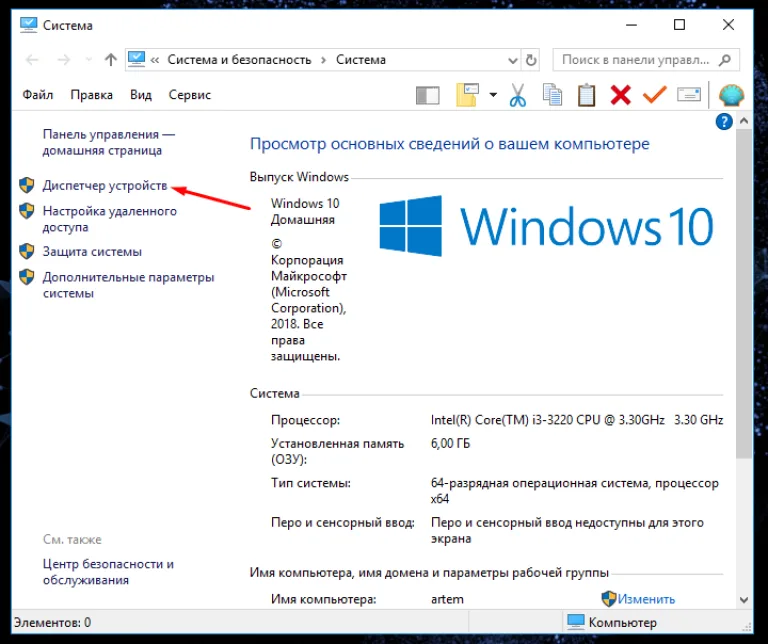Click the preview pane layout icon
The width and height of the screenshot is (768, 644).
pyautogui.click(x=428, y=95)
